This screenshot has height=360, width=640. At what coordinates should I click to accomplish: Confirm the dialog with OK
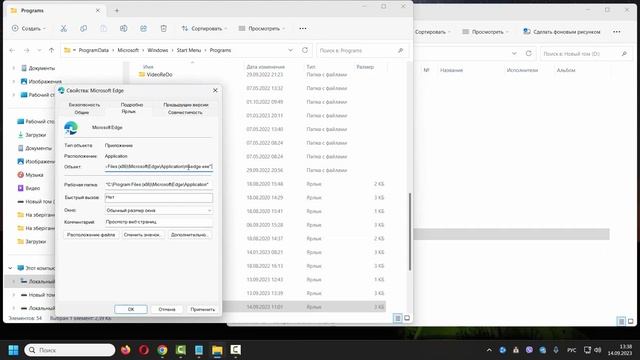(x=131, y=309)
